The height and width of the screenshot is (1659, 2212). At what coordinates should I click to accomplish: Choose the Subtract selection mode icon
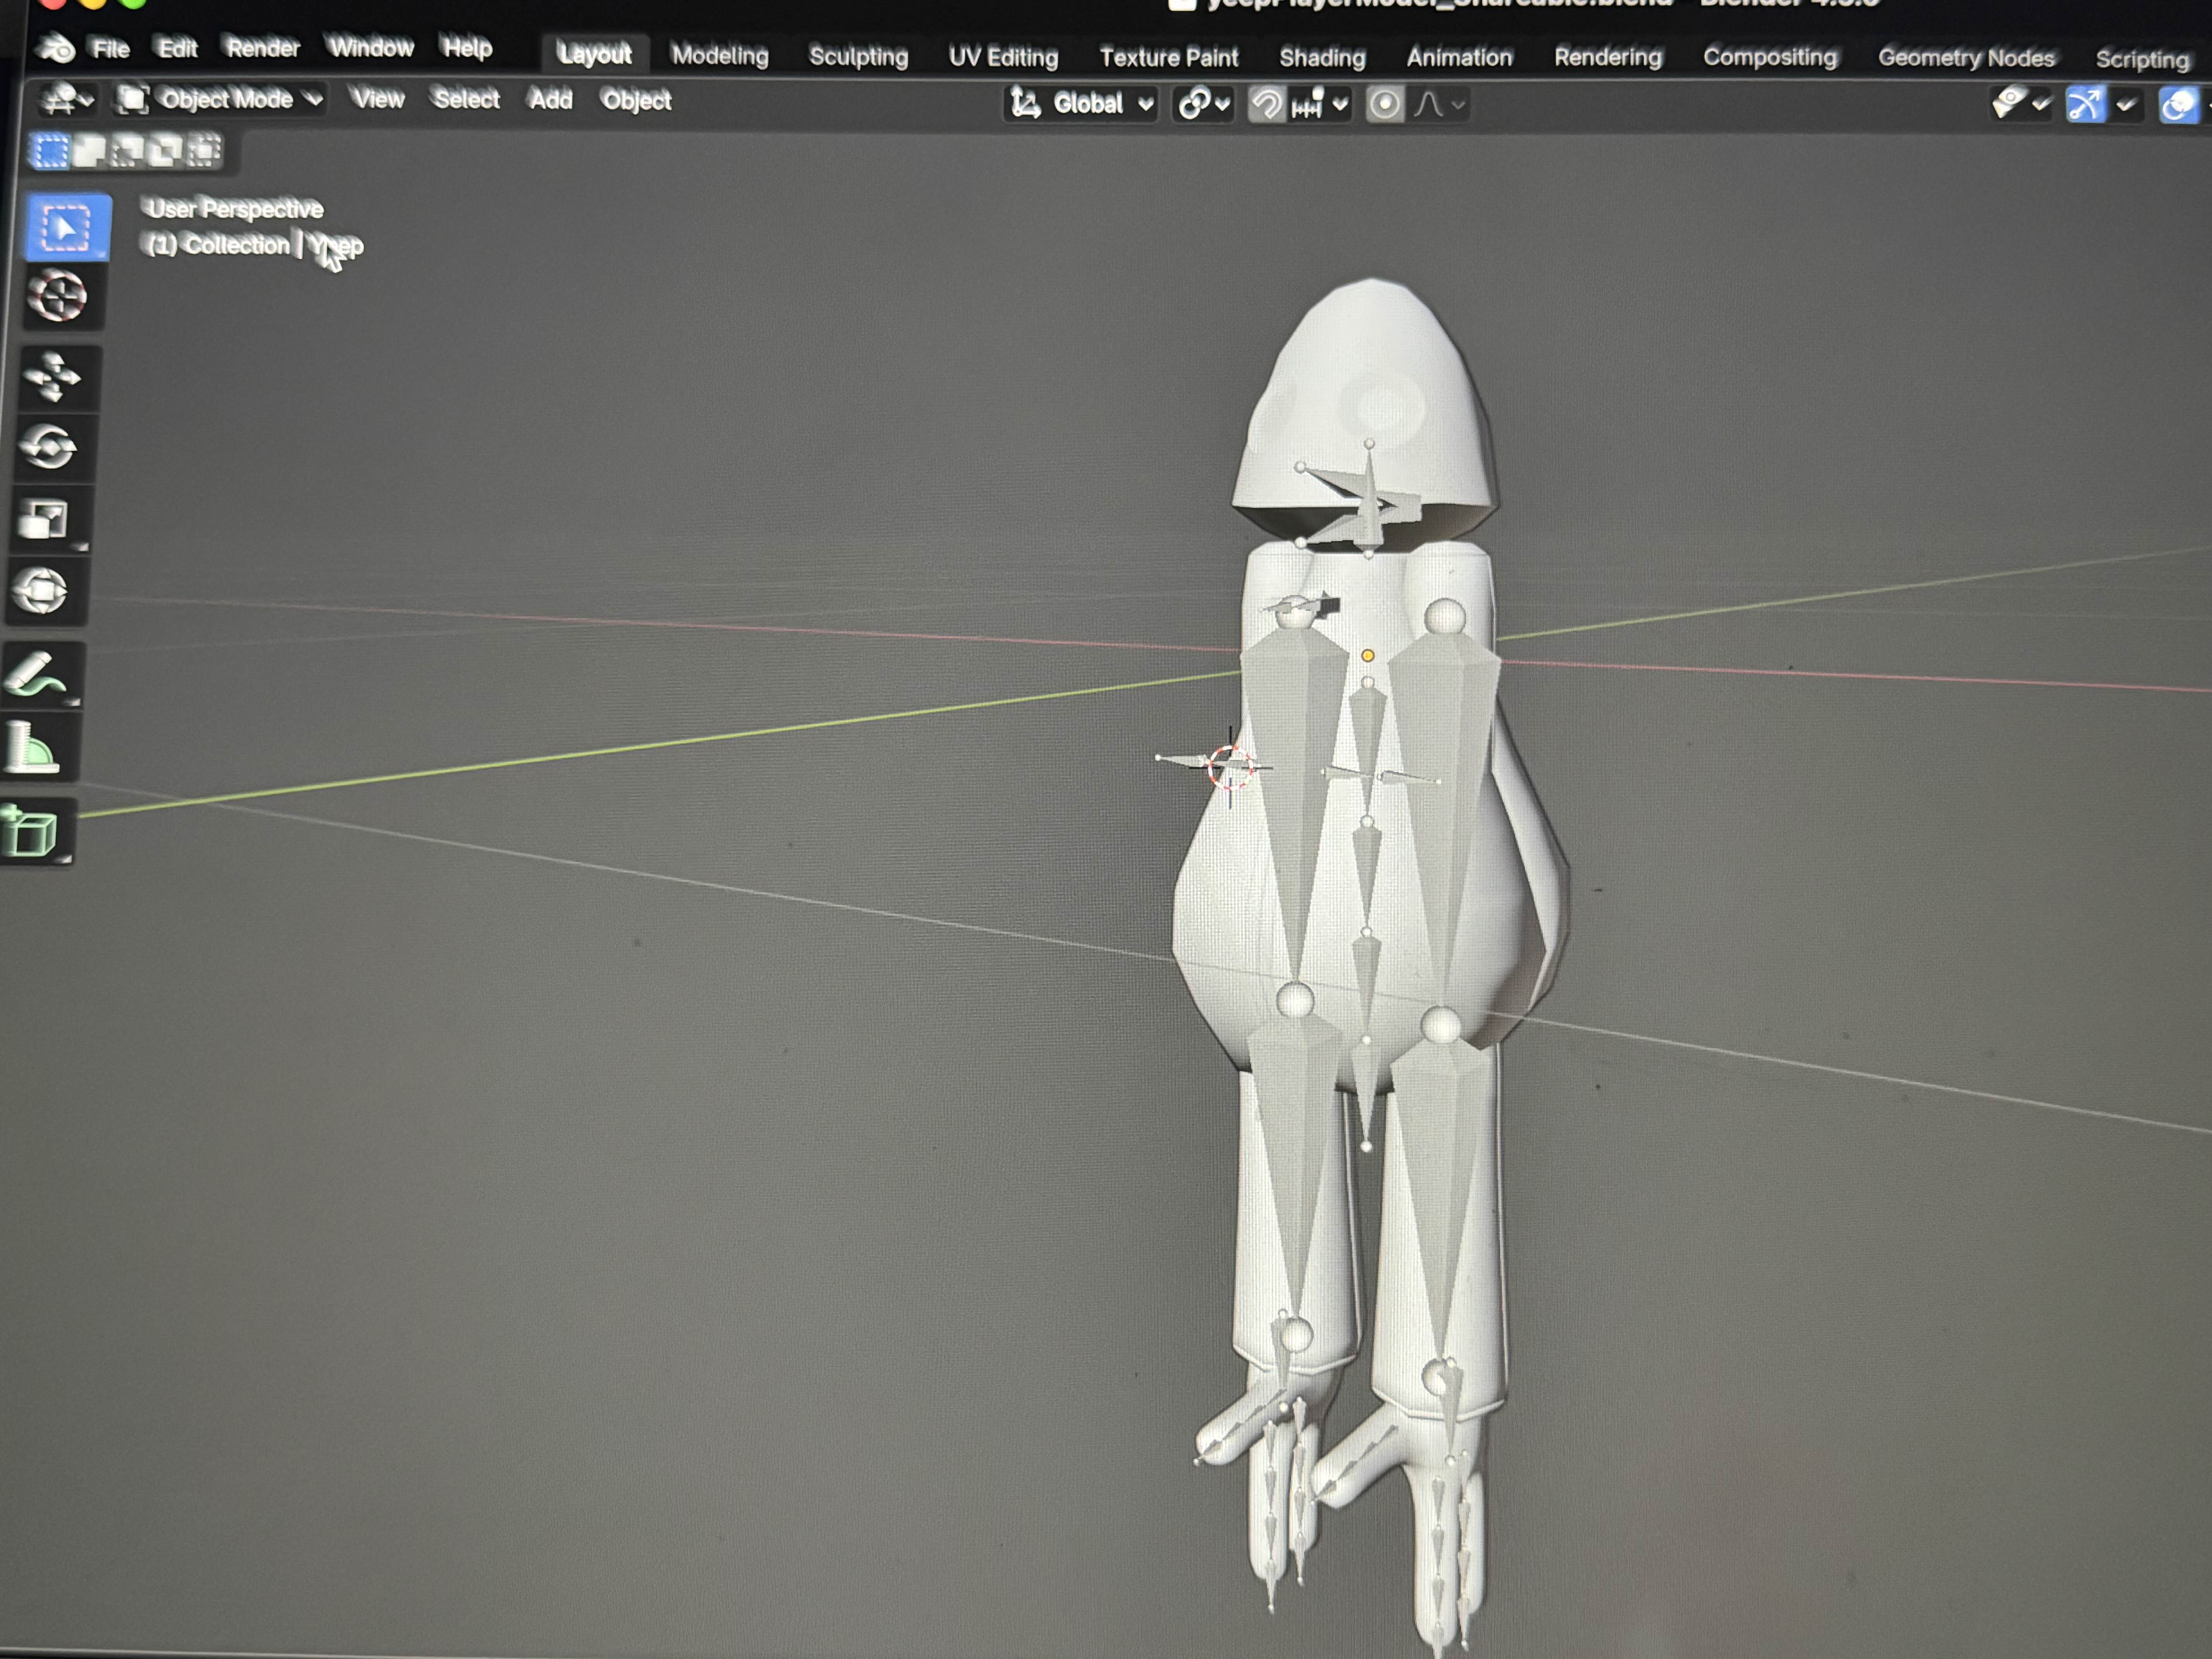click(128, 152)
